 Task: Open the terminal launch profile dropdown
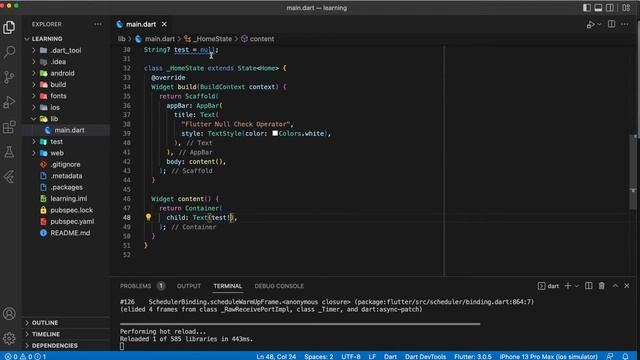pyautogui.click(x=577, y=286)
